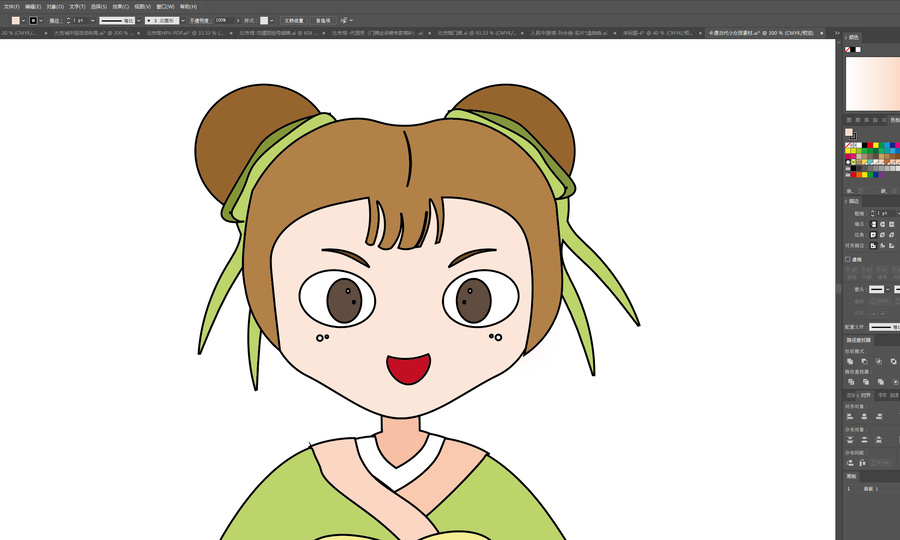
Task: Select the red swatch in first swatch row
Action: coord(870,145)
